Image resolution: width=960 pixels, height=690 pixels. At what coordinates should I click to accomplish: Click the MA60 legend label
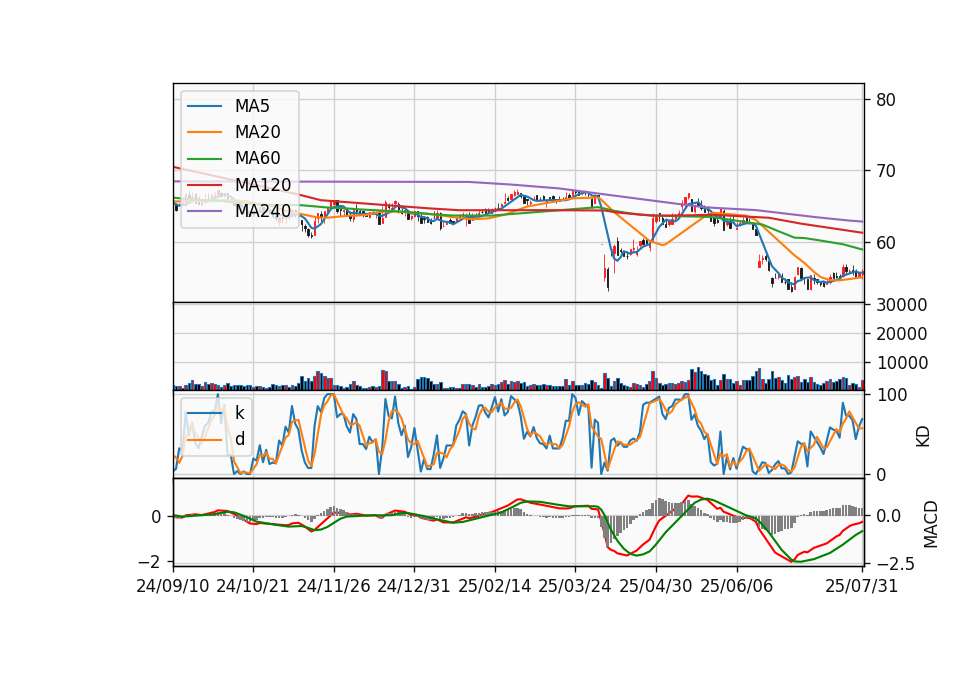tap(257, 158)
